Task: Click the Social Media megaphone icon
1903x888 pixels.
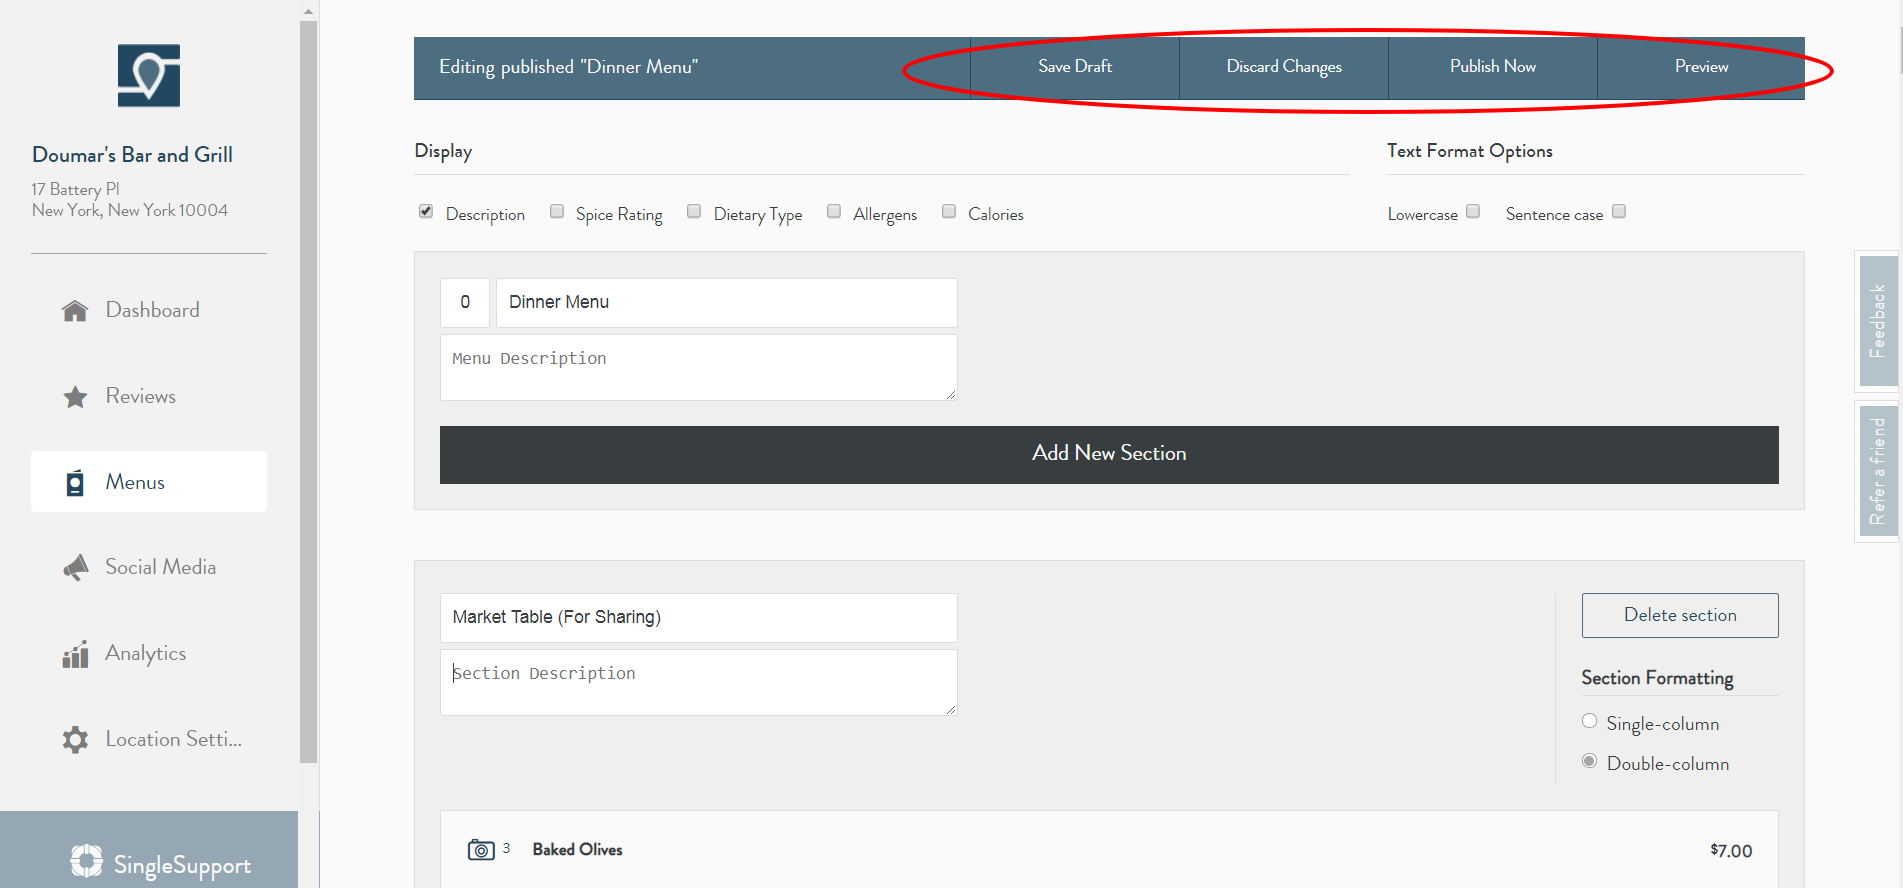Action: pos(75,568)
